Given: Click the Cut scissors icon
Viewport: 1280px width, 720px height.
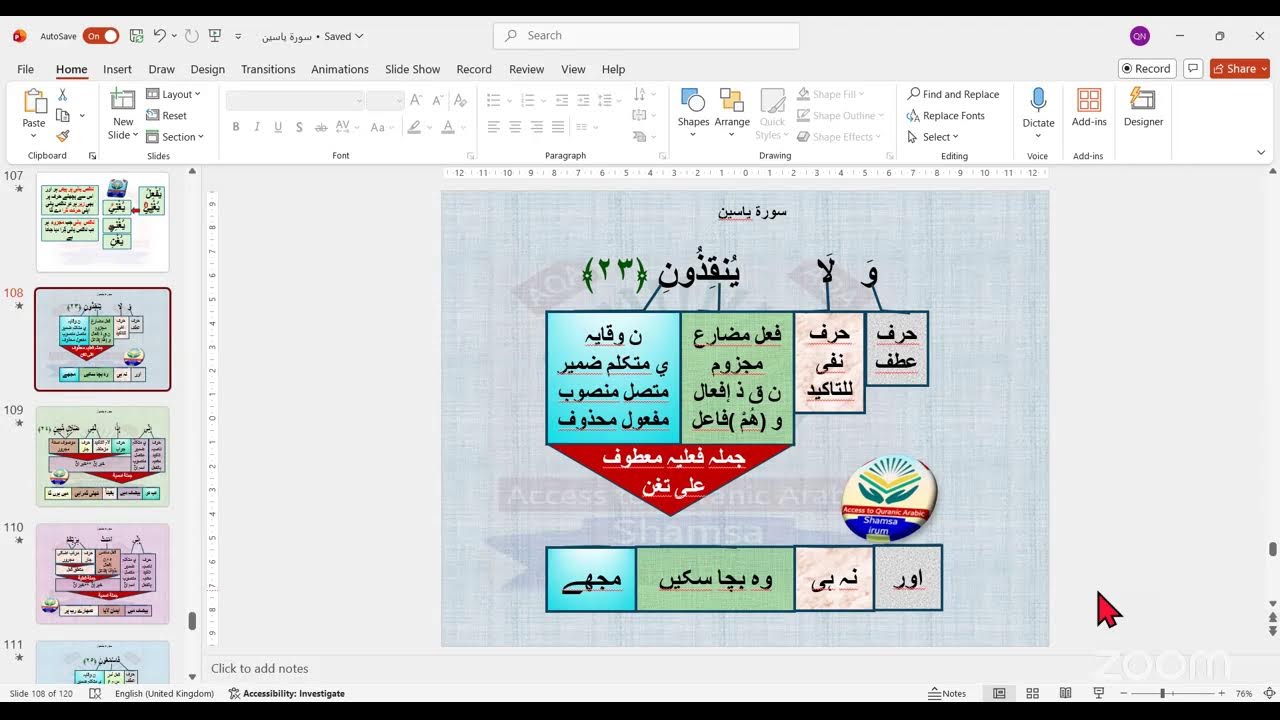Looking at the screenshot, I should 63,94.
